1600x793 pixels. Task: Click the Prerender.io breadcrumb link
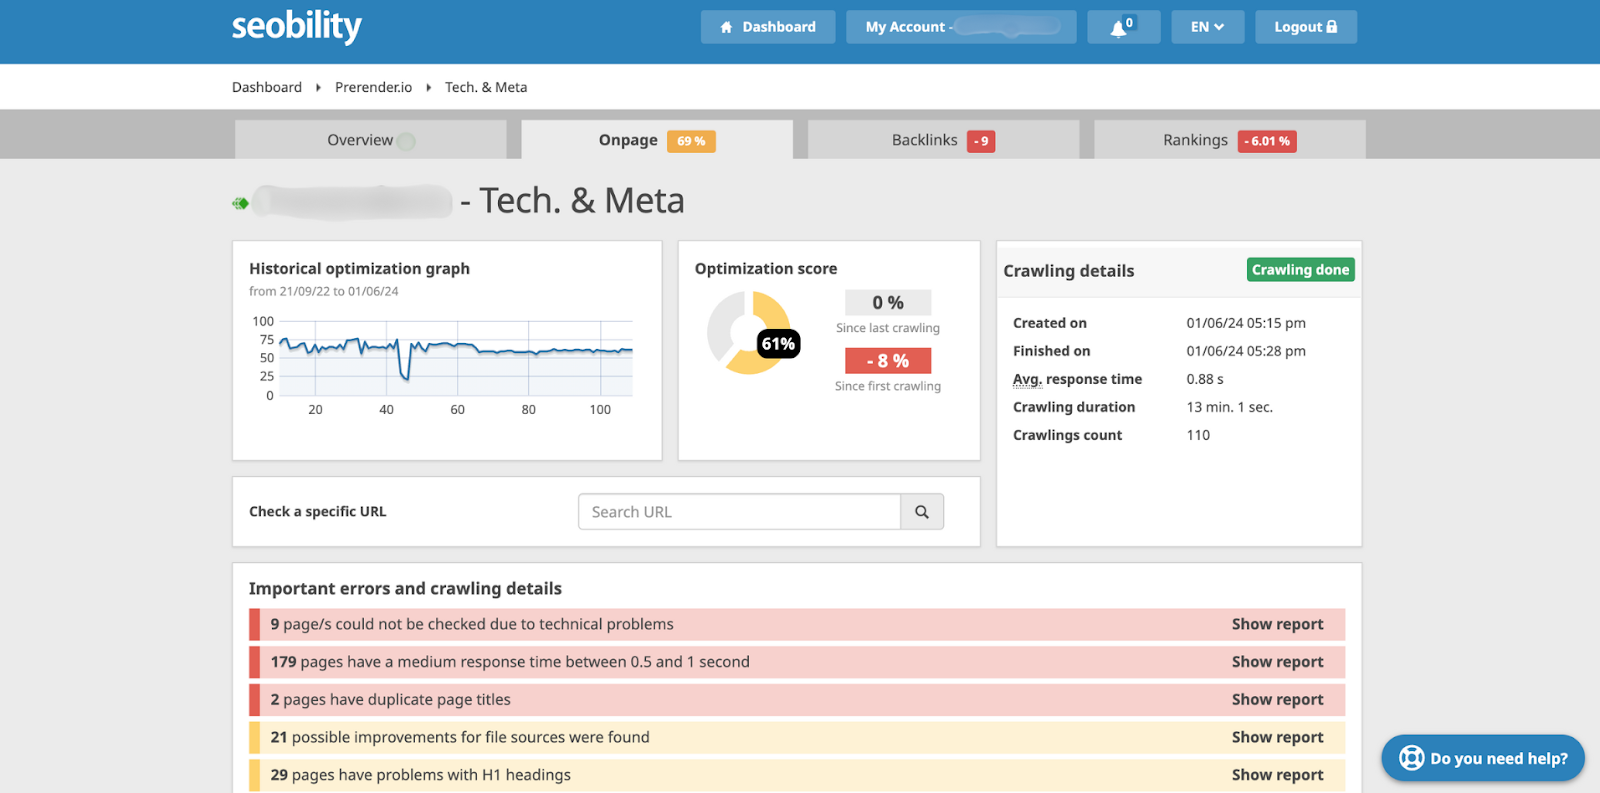[x=373, y=87]
